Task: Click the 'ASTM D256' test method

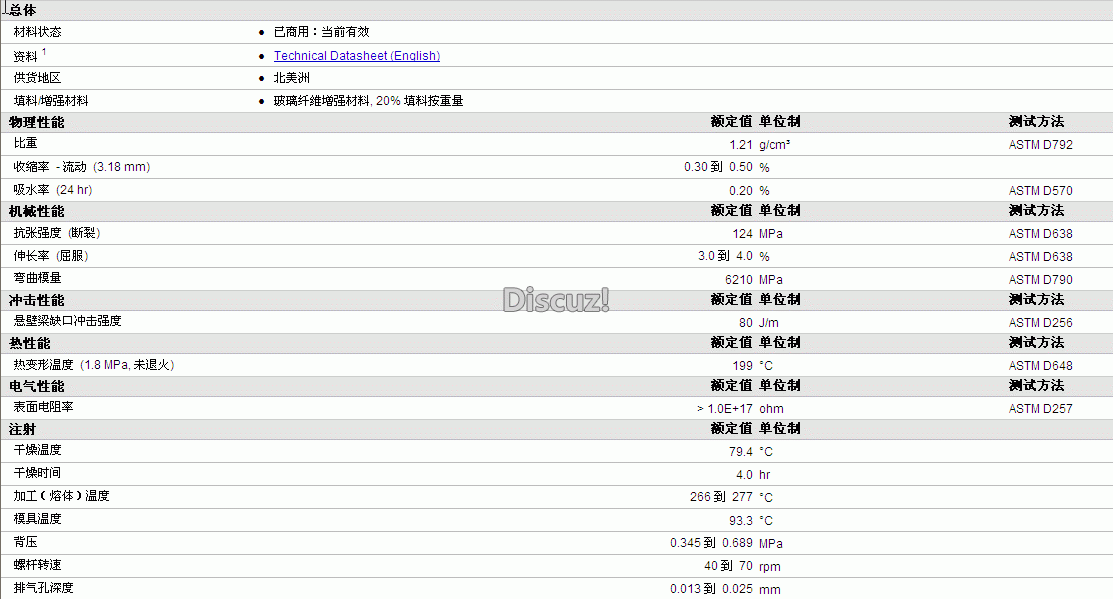Action: tap(1041, 323)
